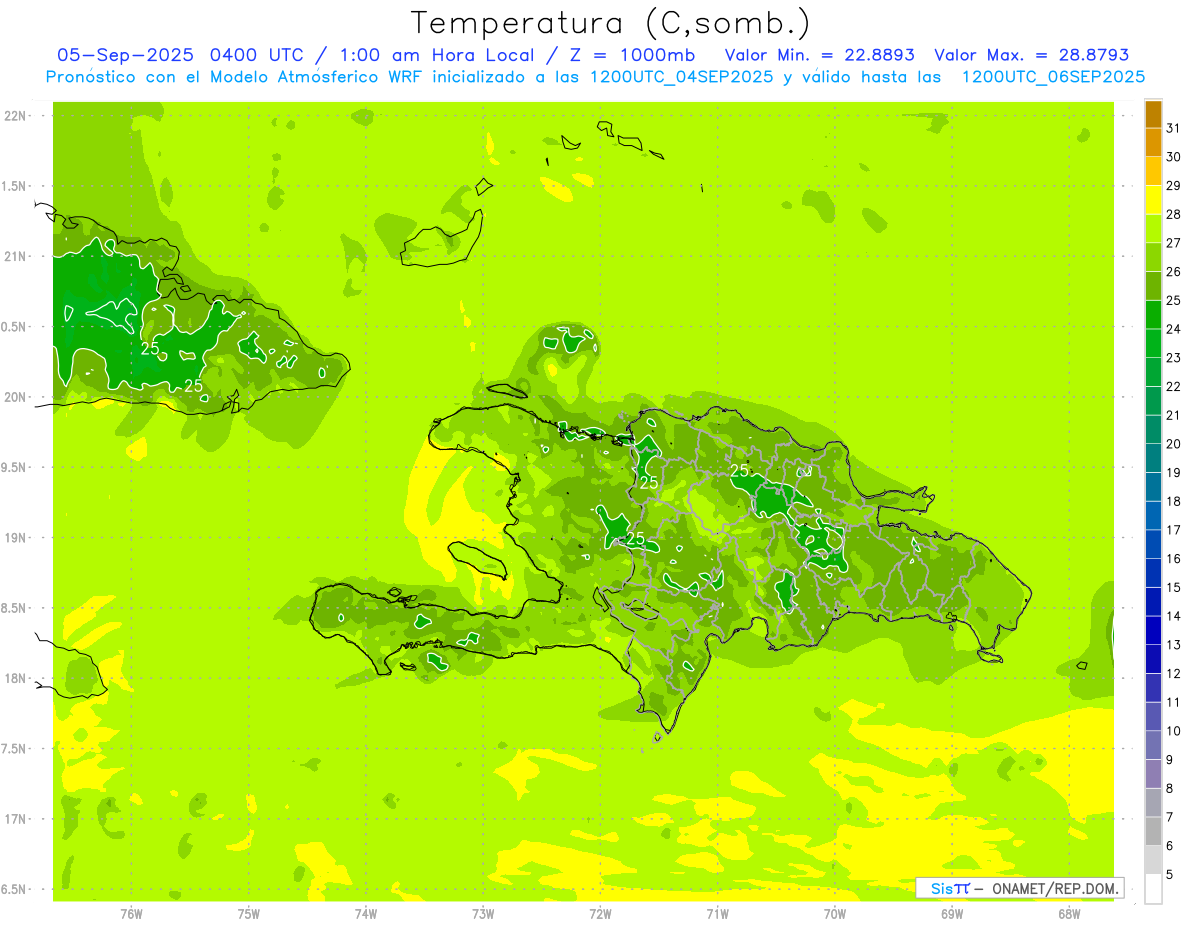Image resolution: width=1200 pixels, height=927 pixels.
Task: Choose the purple swatch between 8 and 9
Action: click(1153, 774)
